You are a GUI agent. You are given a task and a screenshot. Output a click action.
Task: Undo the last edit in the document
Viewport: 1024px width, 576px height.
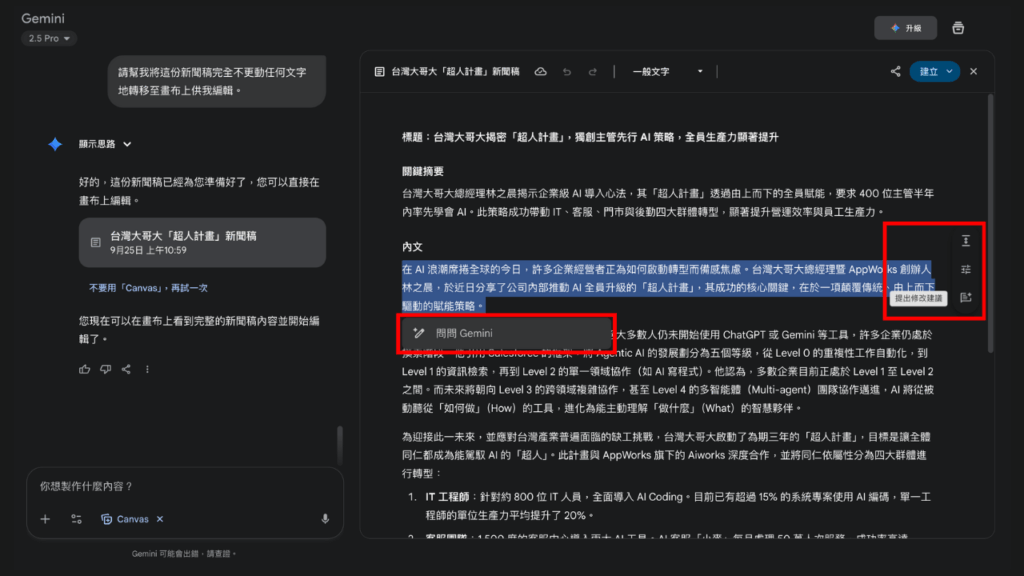[x=566, y=71]
